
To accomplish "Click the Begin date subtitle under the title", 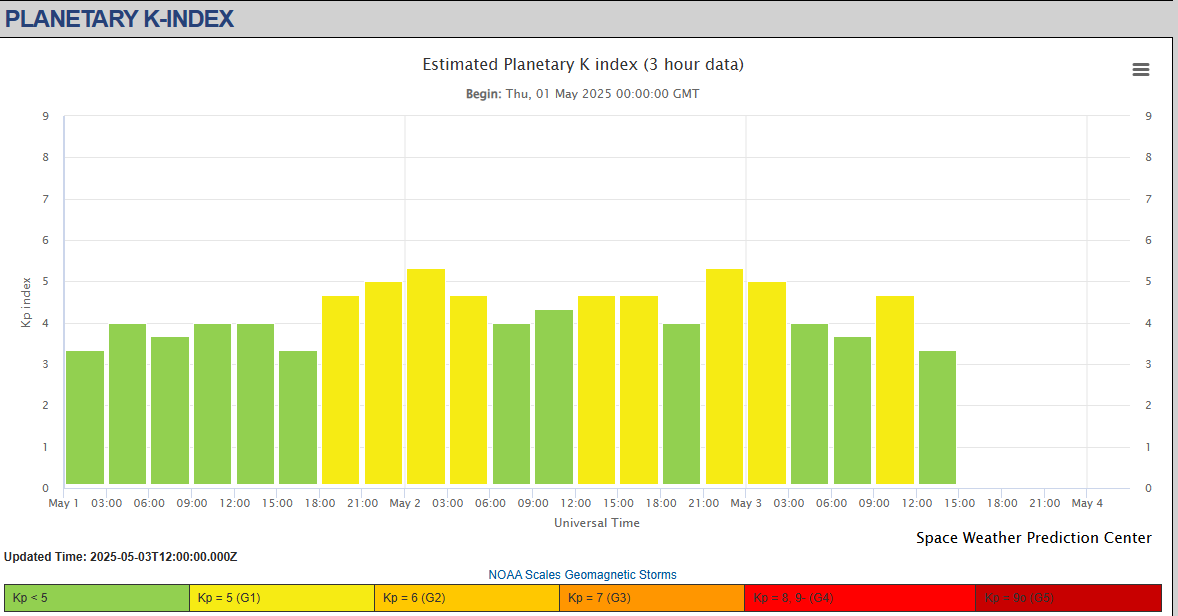I will click(583, 94).
